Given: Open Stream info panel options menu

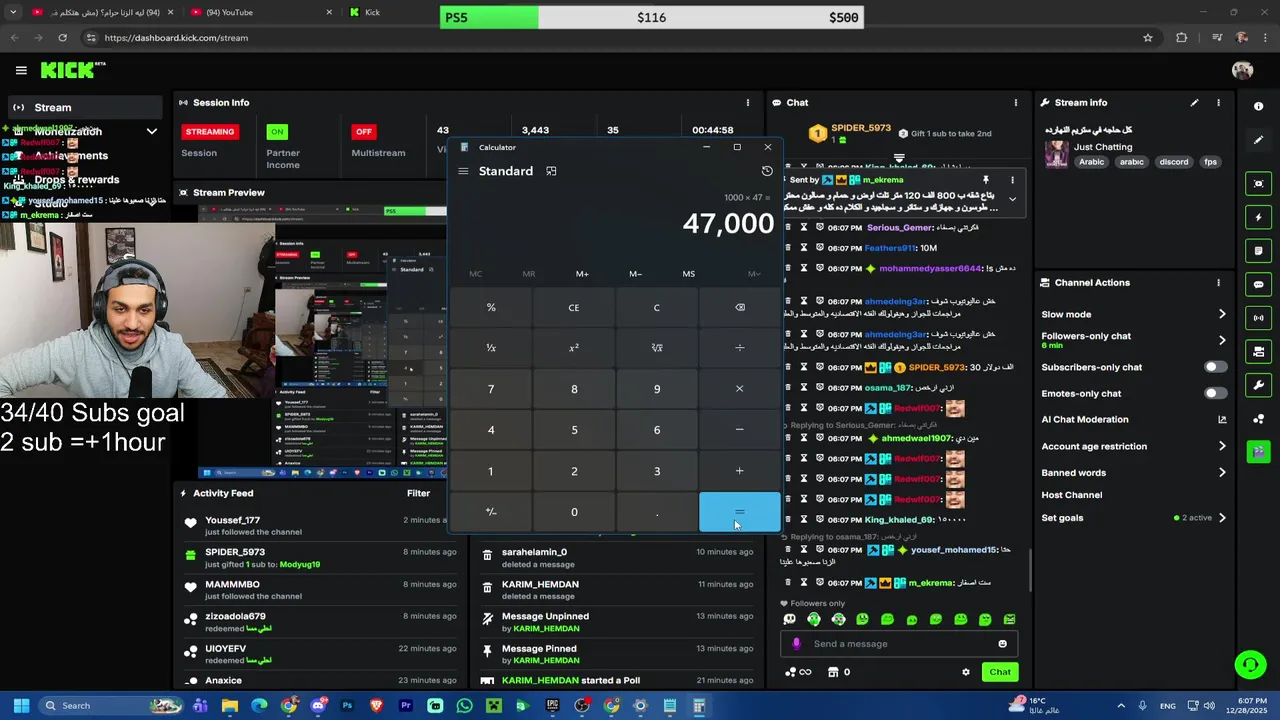Looking at the screenshot, I should [1218, 102].
